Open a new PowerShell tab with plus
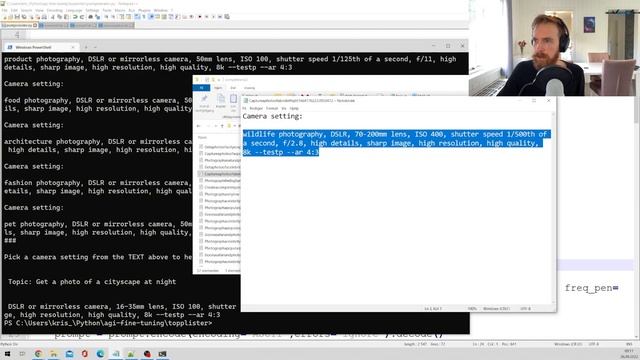The height and width of the screenshot is (360, 640). click(86, 47)
